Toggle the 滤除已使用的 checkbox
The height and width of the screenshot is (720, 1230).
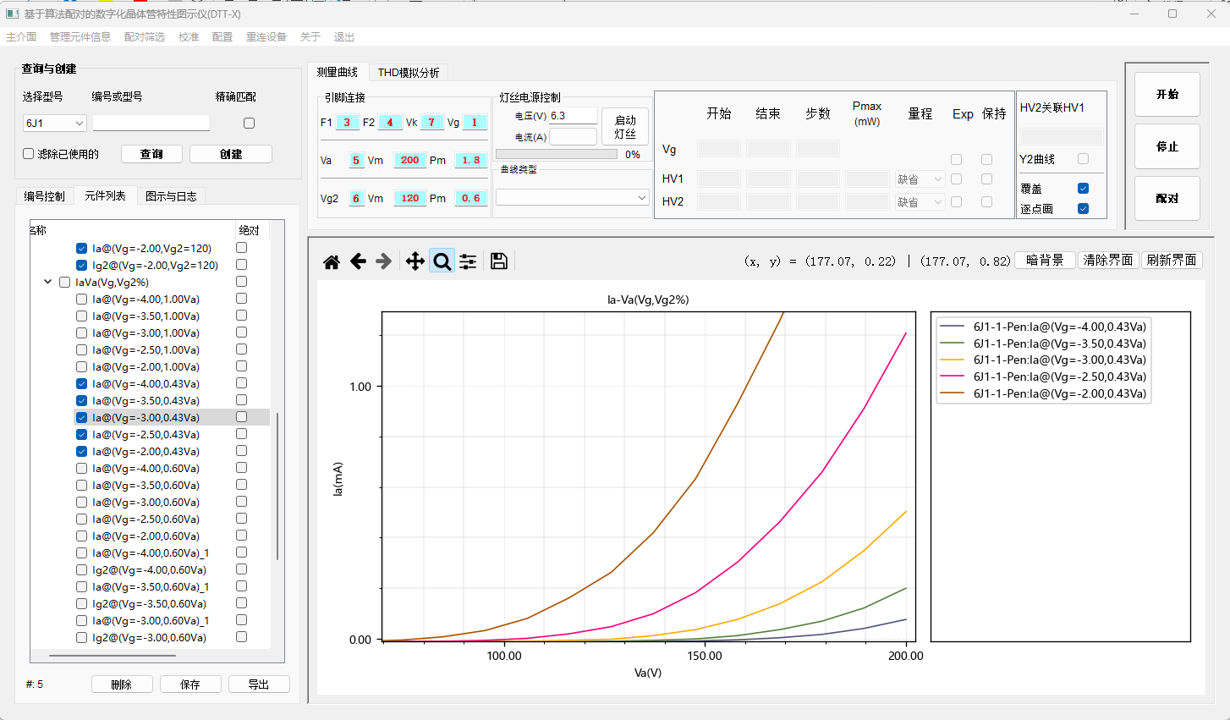click(x=29, y=154)
